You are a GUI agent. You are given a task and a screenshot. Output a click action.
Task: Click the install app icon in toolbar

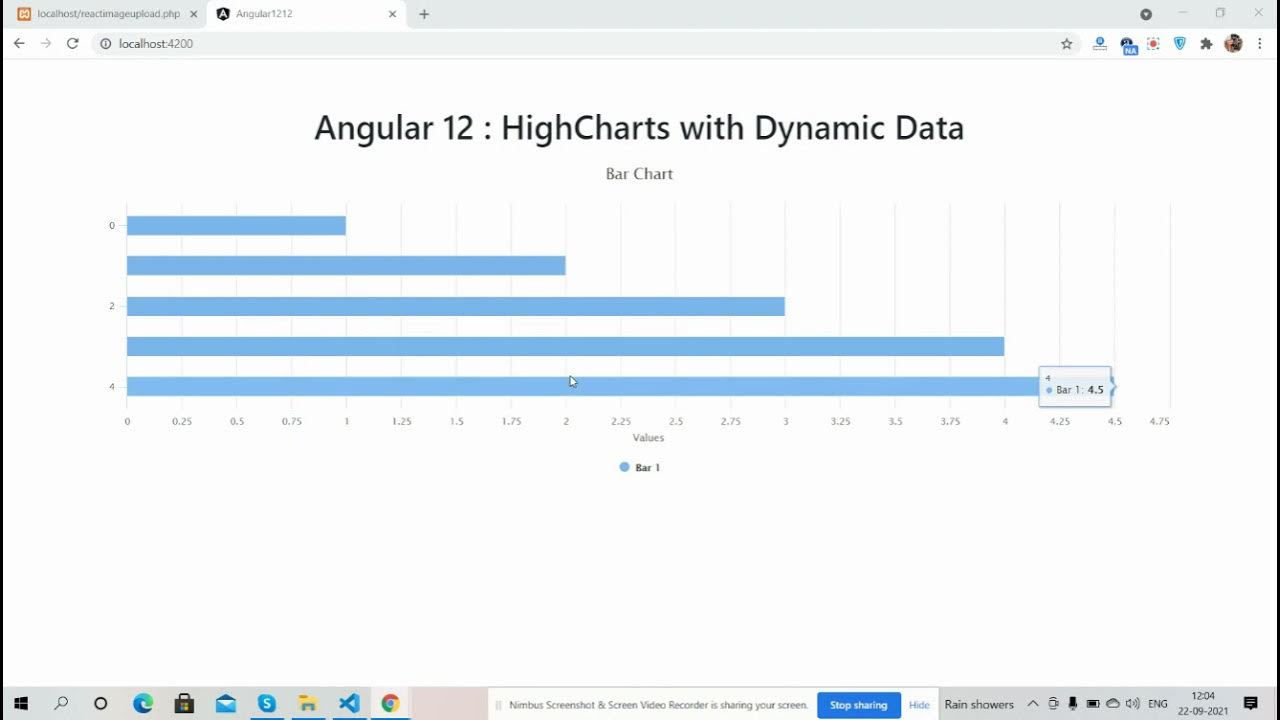pos(1100,44)
